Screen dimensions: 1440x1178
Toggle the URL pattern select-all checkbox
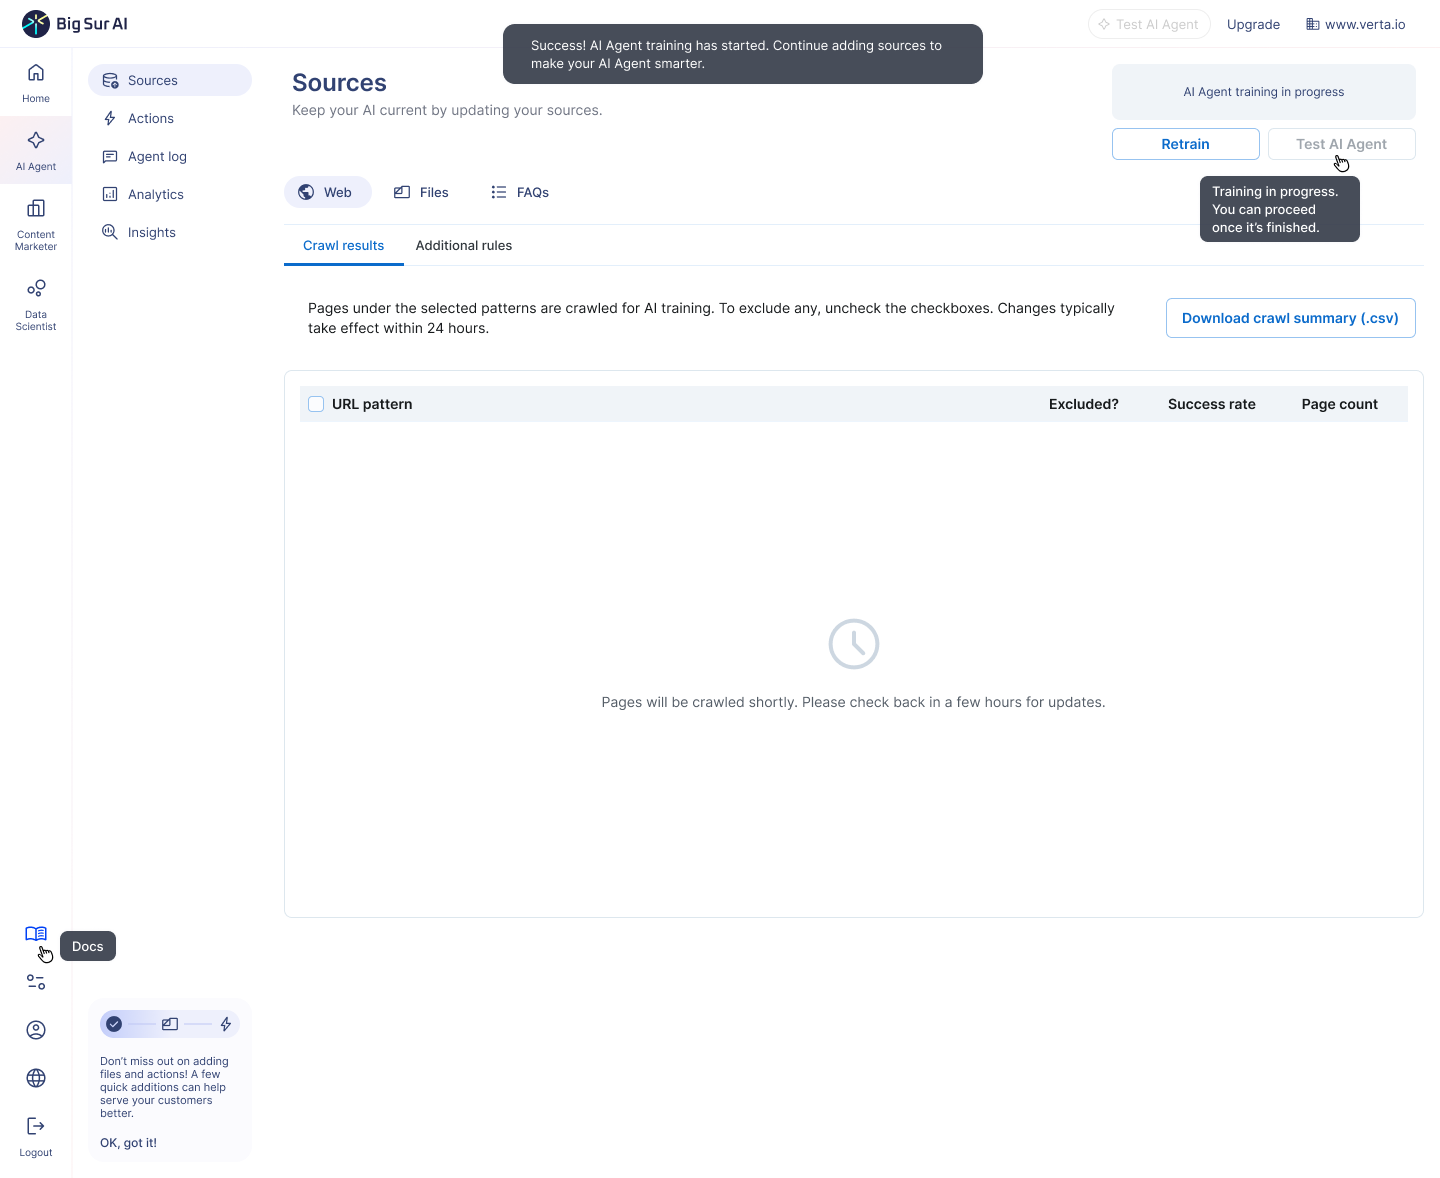(316, 404)
